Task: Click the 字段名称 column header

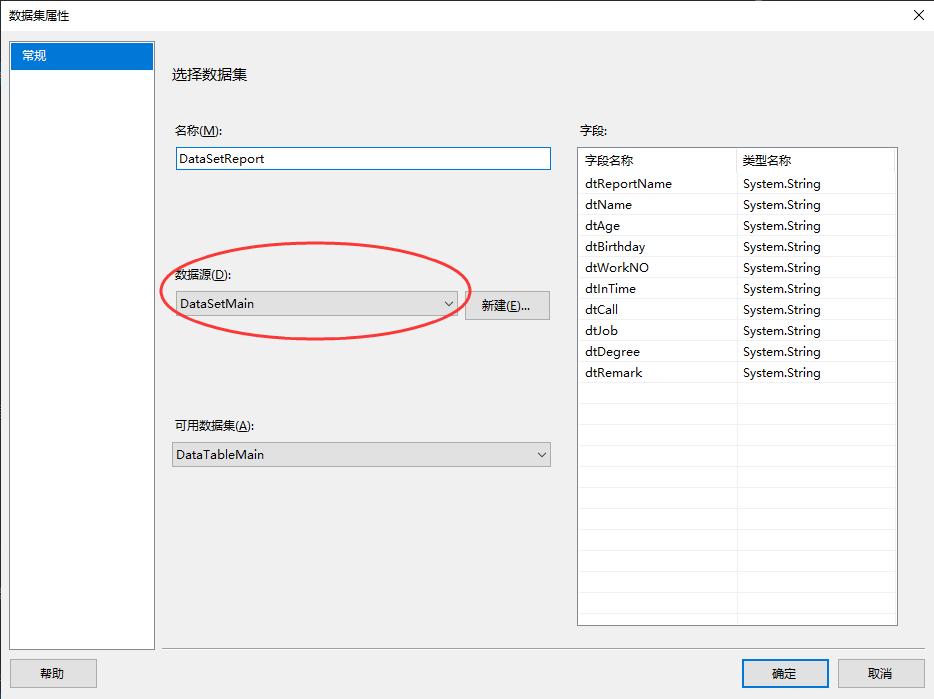Action: point(658,160)
